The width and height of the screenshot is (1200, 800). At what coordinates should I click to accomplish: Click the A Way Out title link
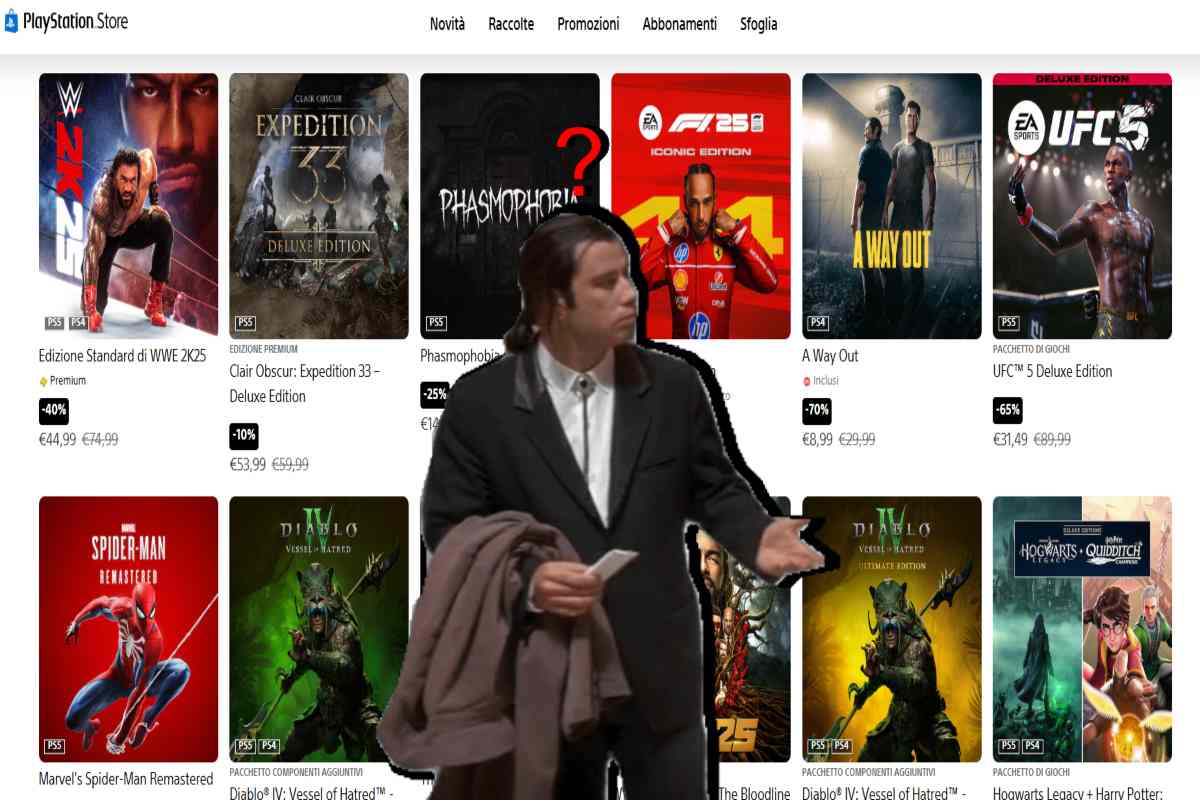830,356
